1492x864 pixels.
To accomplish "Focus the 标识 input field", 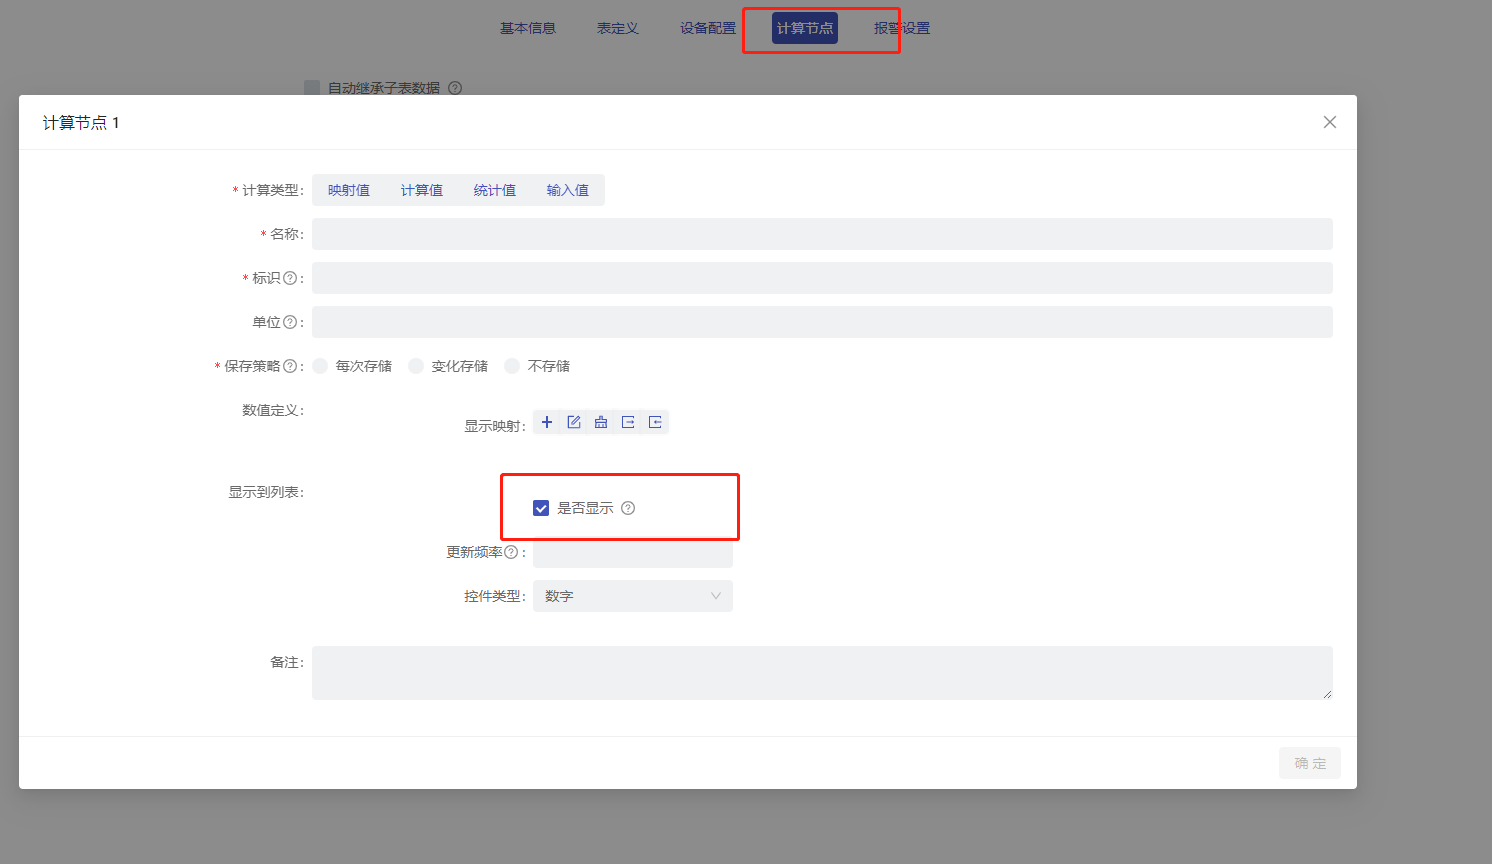I will 822,278.
